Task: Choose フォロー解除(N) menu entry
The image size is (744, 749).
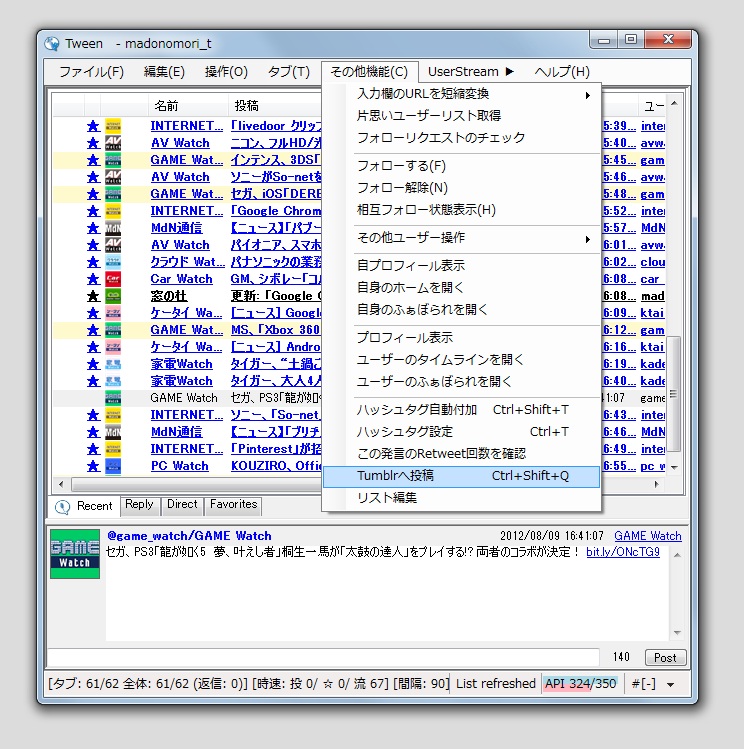Action: tap(461, 188)
